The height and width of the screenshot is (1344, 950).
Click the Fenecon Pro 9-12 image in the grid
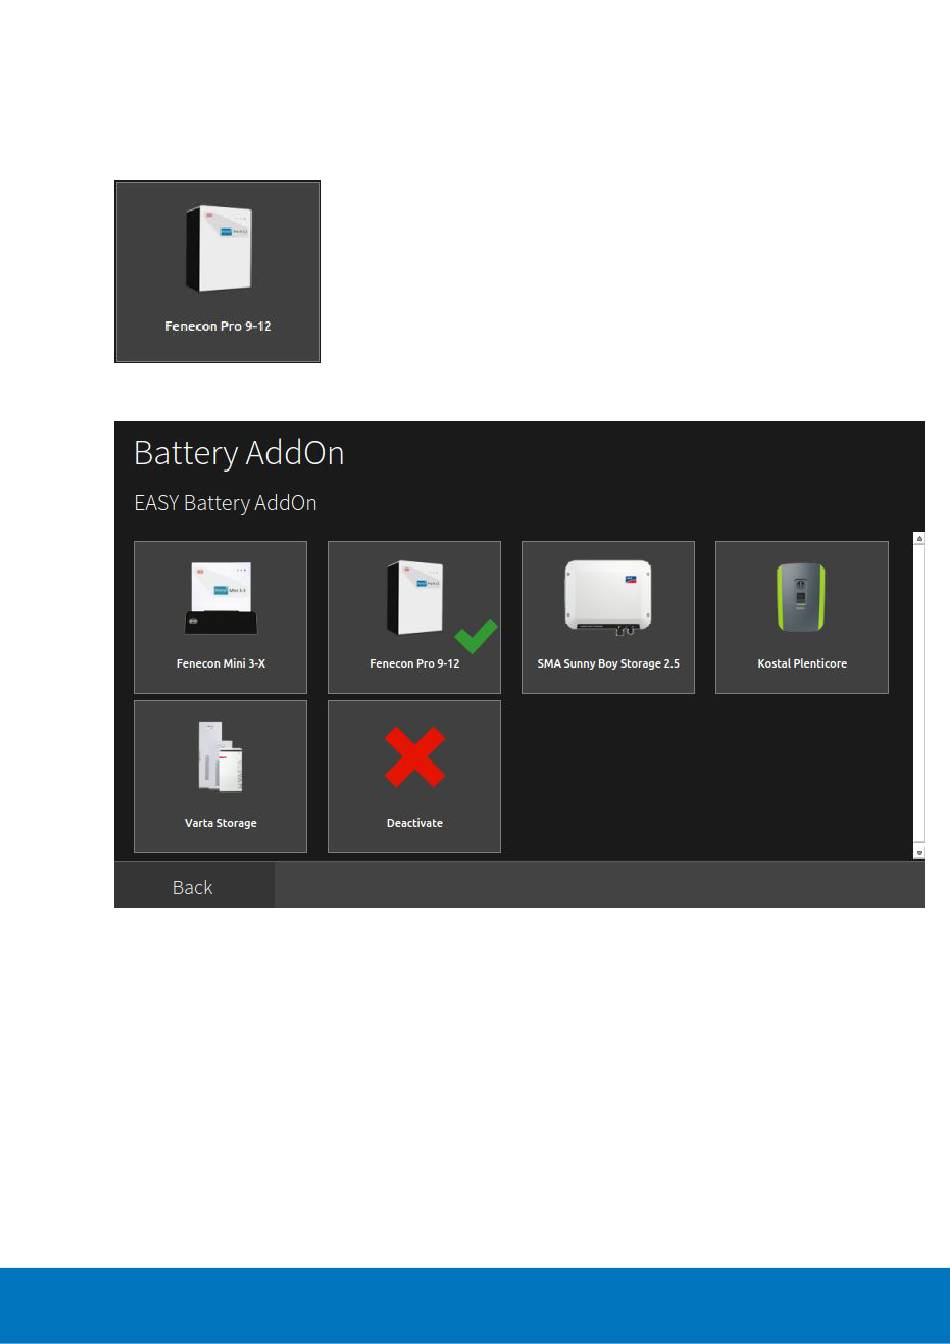pyautogui.click(x=414, y=597)
